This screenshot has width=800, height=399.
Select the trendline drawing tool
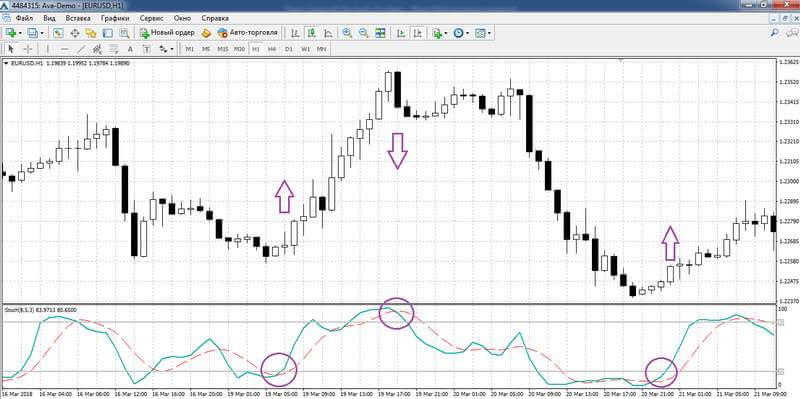tap(81, 49)
